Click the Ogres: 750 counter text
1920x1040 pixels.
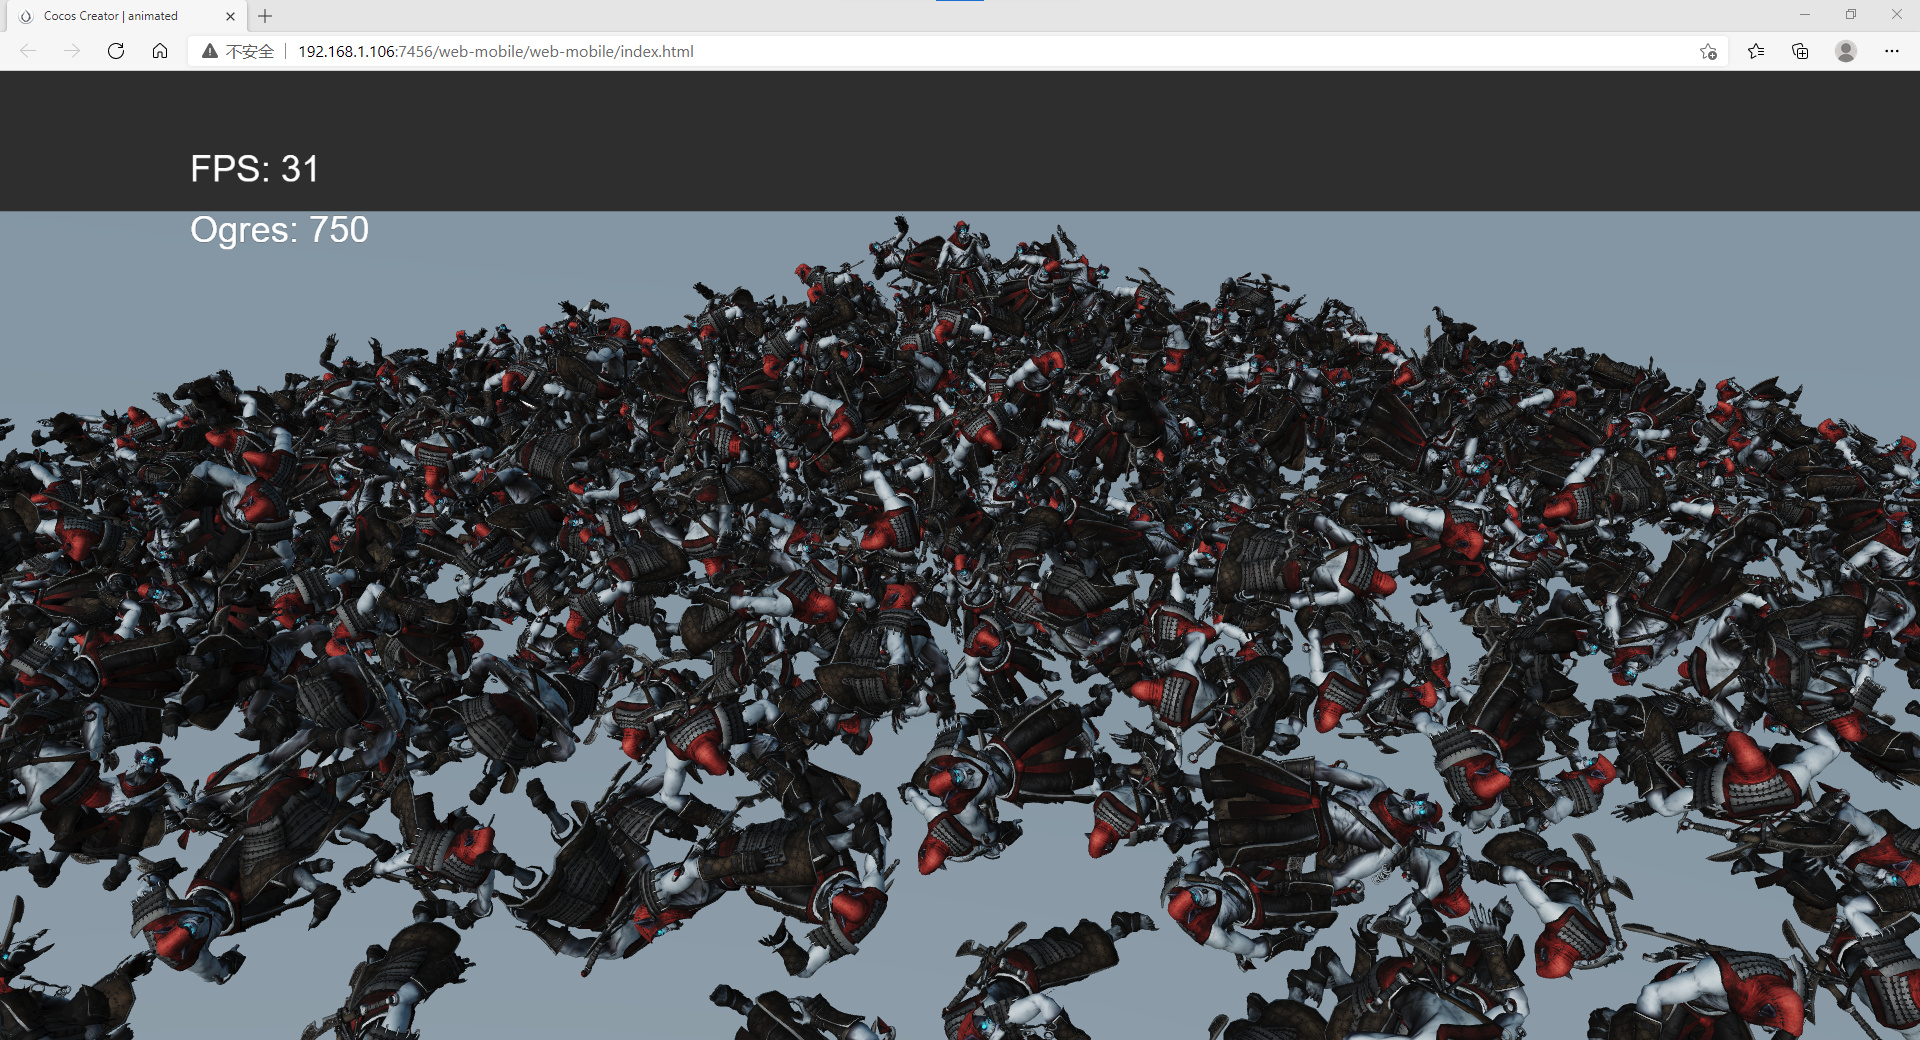[280, 230]
